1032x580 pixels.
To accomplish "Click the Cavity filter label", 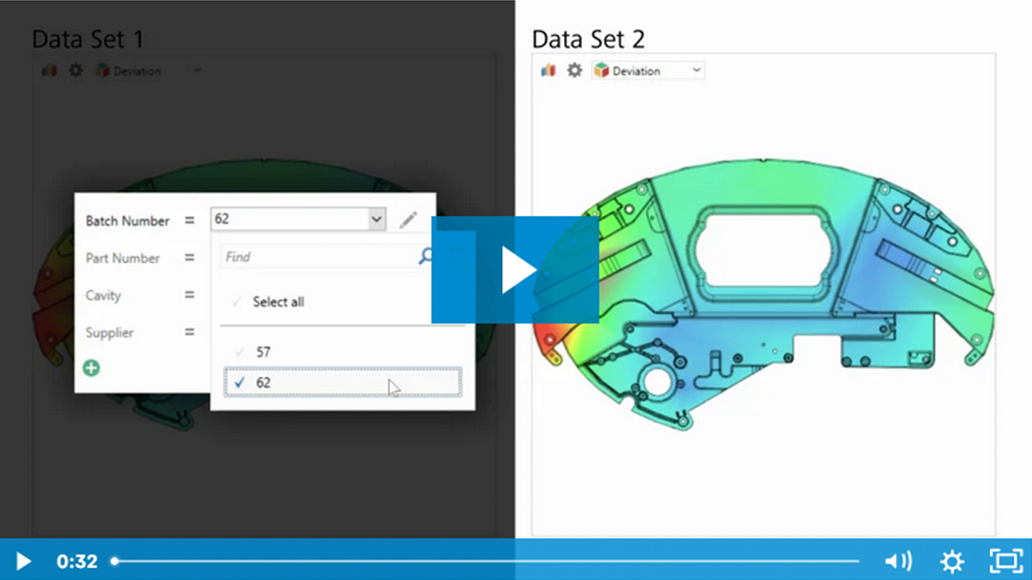I will point(103,295).
